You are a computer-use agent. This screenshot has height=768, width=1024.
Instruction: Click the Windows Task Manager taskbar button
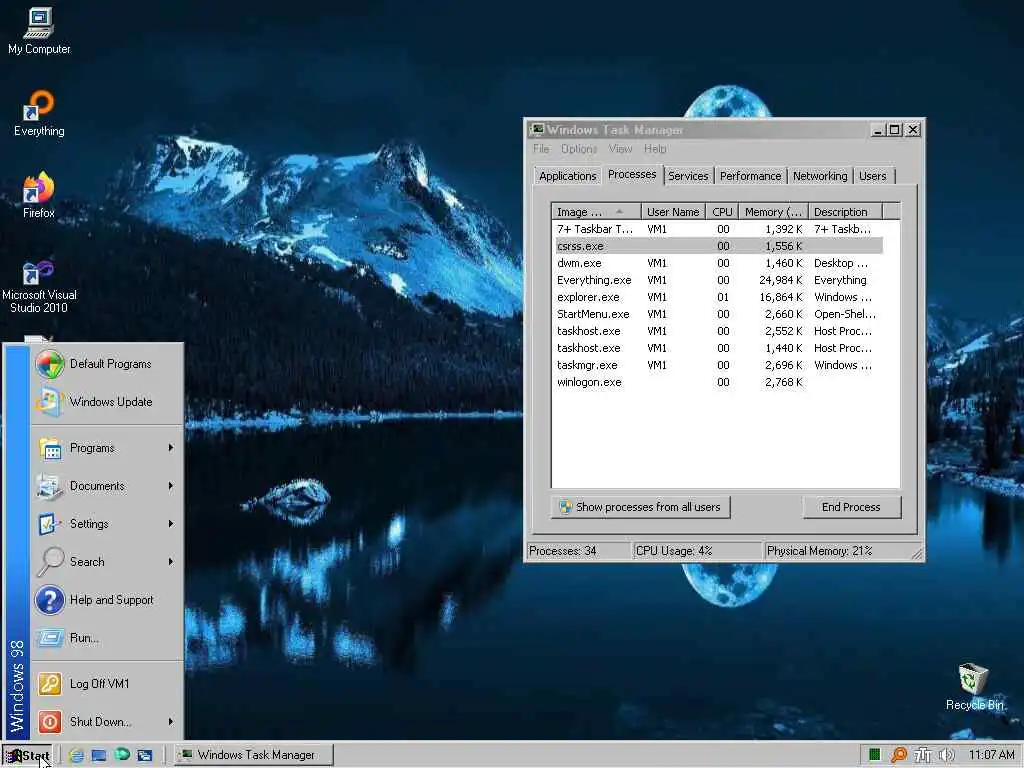(x=255, y=755)
